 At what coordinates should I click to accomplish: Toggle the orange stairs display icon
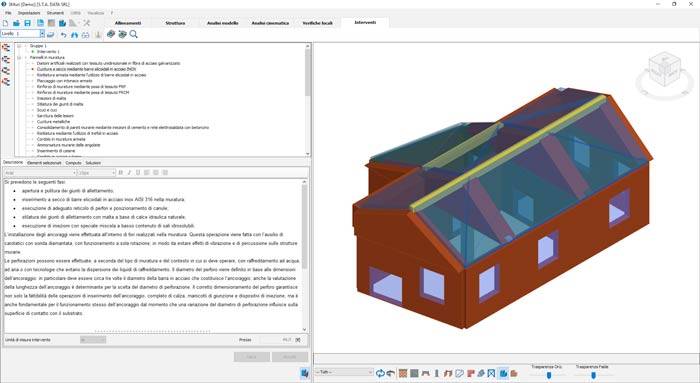tap(448, 373)
